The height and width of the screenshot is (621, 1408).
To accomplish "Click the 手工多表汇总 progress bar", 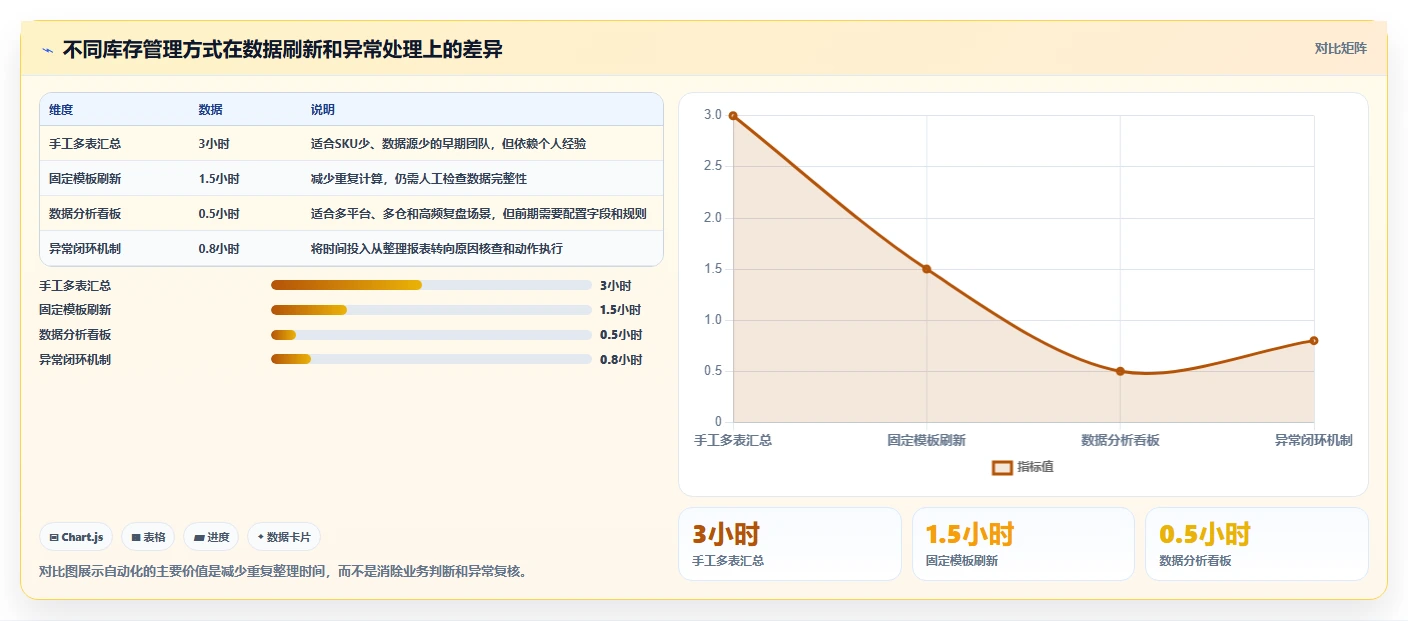I will click(431, 285).
